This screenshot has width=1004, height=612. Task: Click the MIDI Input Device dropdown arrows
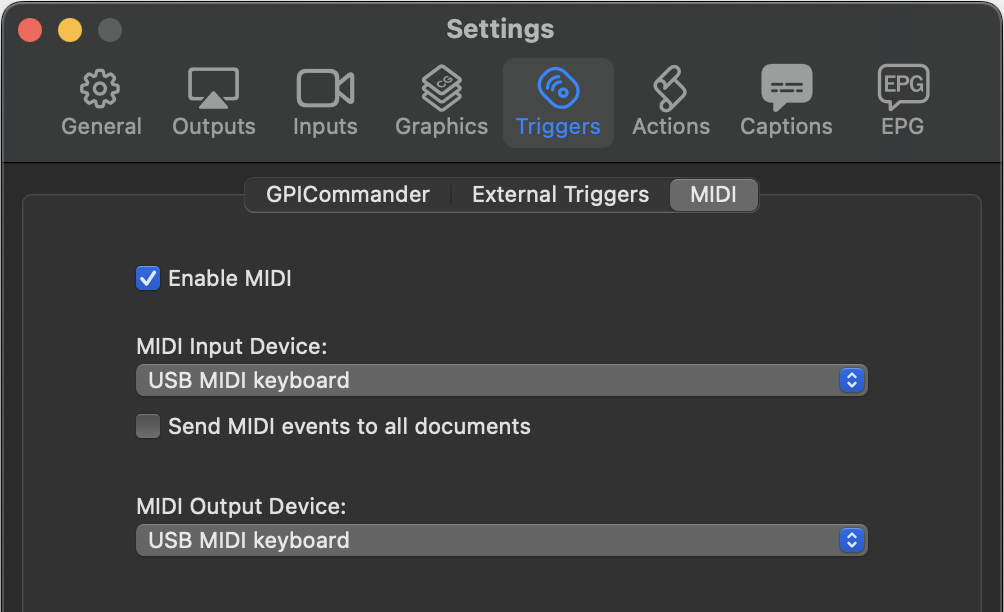point(852,380)
